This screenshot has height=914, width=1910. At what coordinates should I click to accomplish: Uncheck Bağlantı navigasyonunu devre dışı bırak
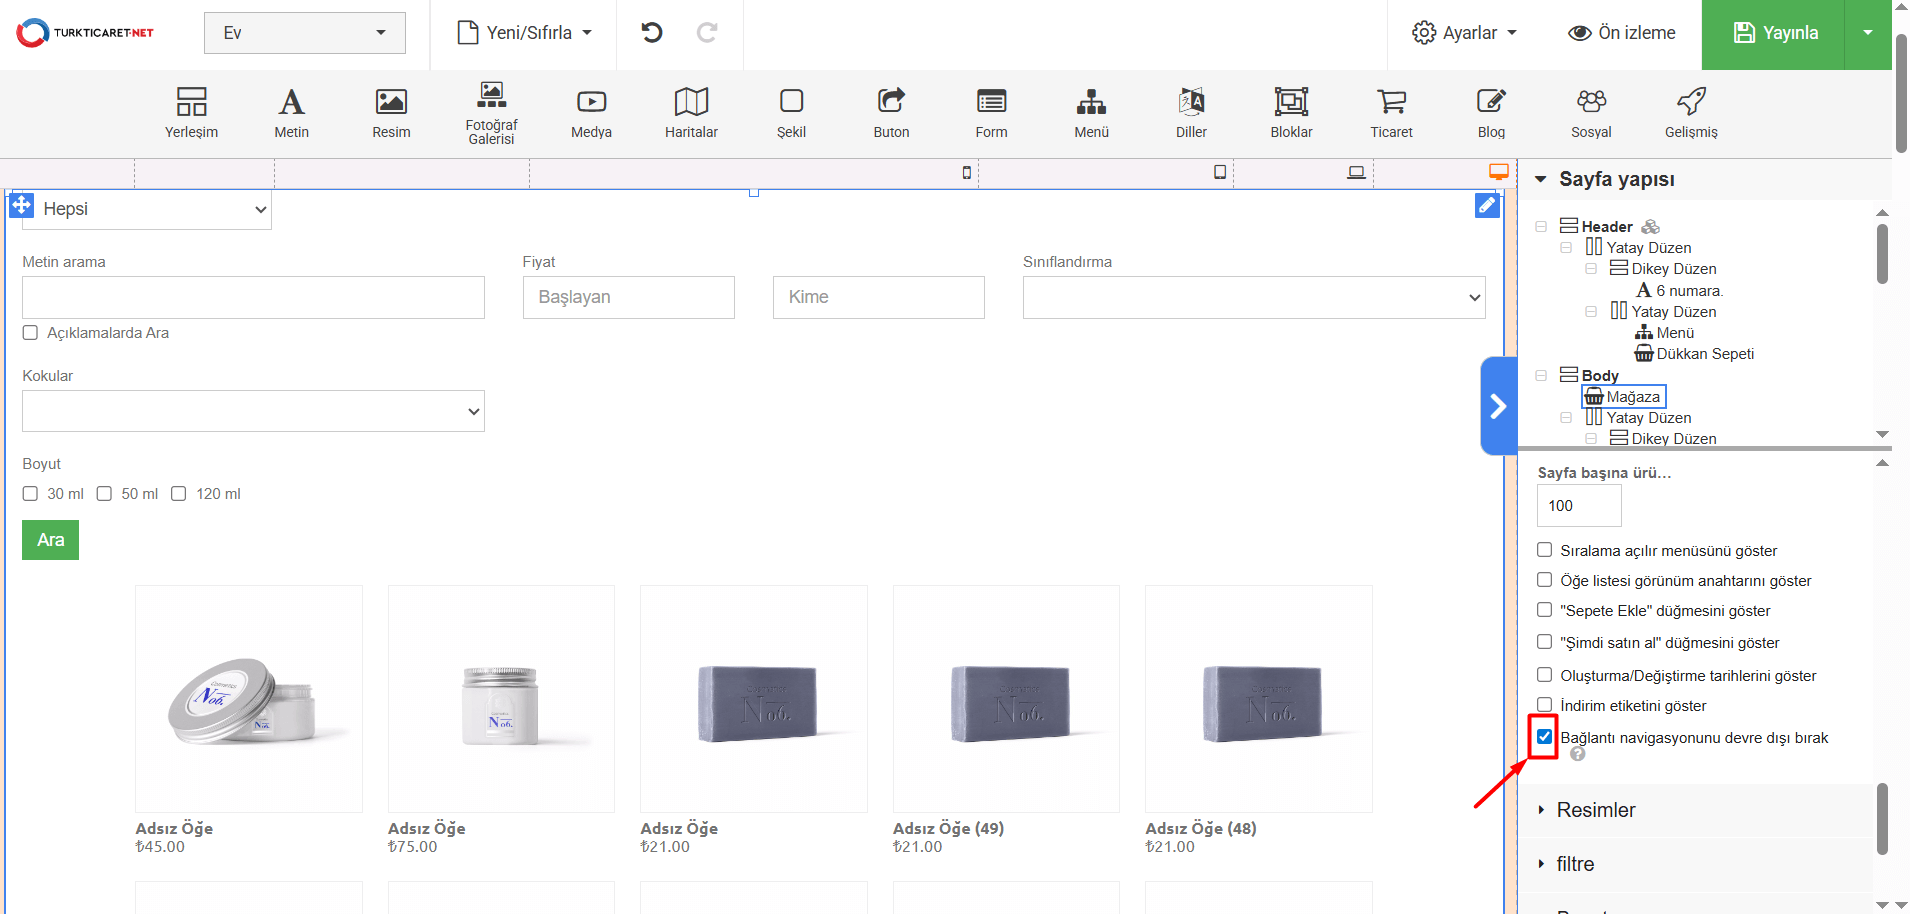click(x=1545, y=737)
